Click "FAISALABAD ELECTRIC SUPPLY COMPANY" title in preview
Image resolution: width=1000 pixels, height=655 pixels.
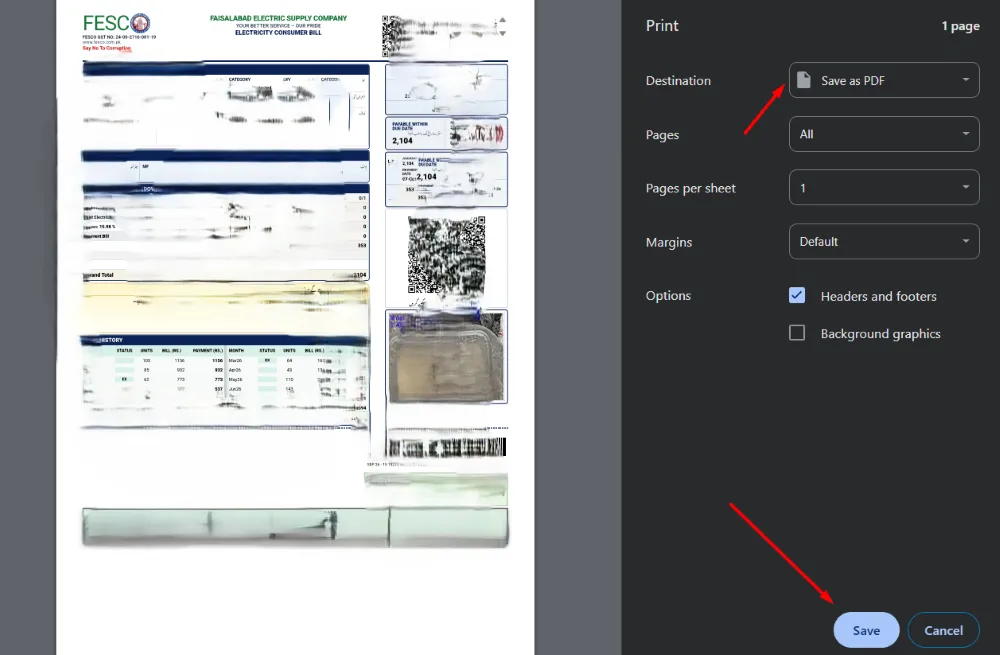279,18
